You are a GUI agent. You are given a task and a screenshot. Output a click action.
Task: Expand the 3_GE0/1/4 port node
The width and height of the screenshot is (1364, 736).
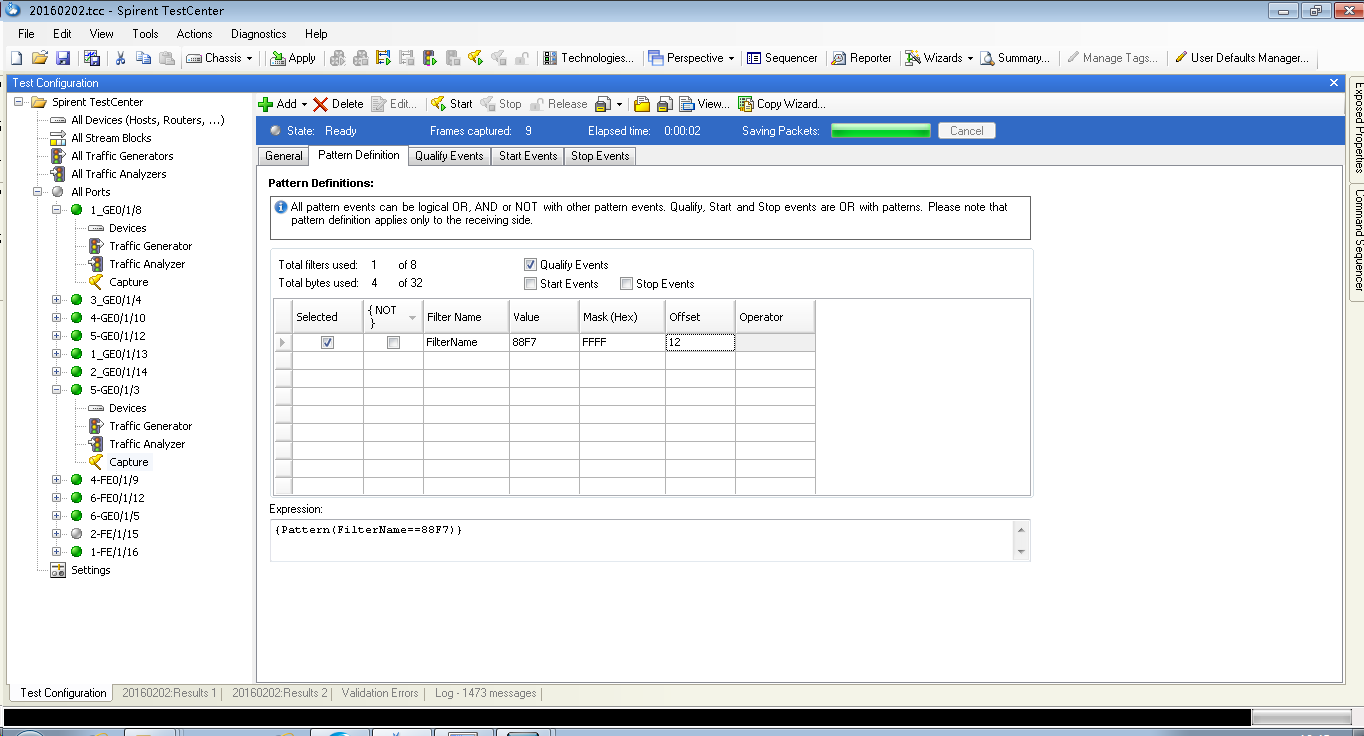pos(57,300)
